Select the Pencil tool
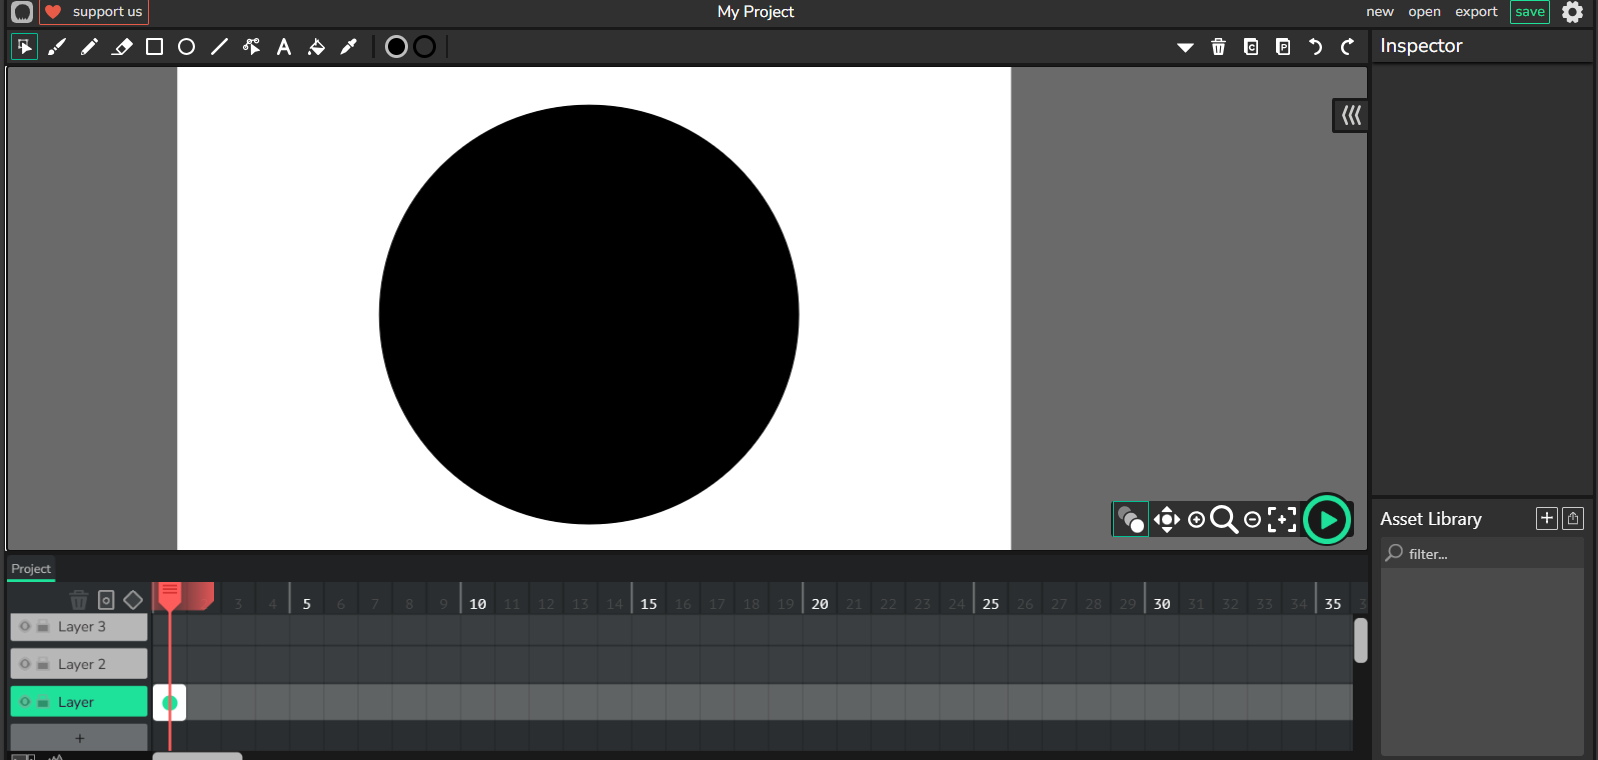 pyautogui.click(x=89, y=47)
